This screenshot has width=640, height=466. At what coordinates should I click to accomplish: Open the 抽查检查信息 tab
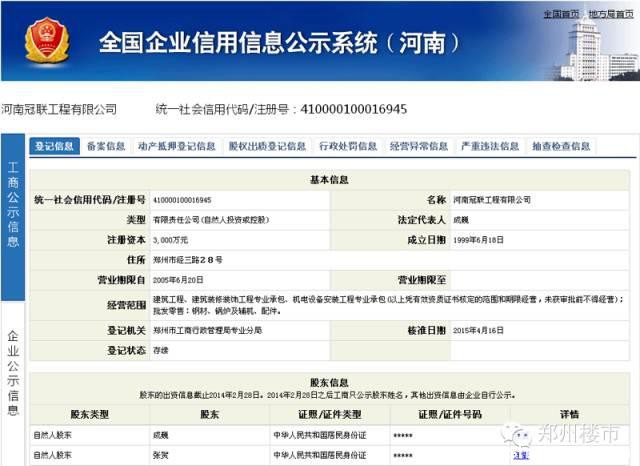561,146
